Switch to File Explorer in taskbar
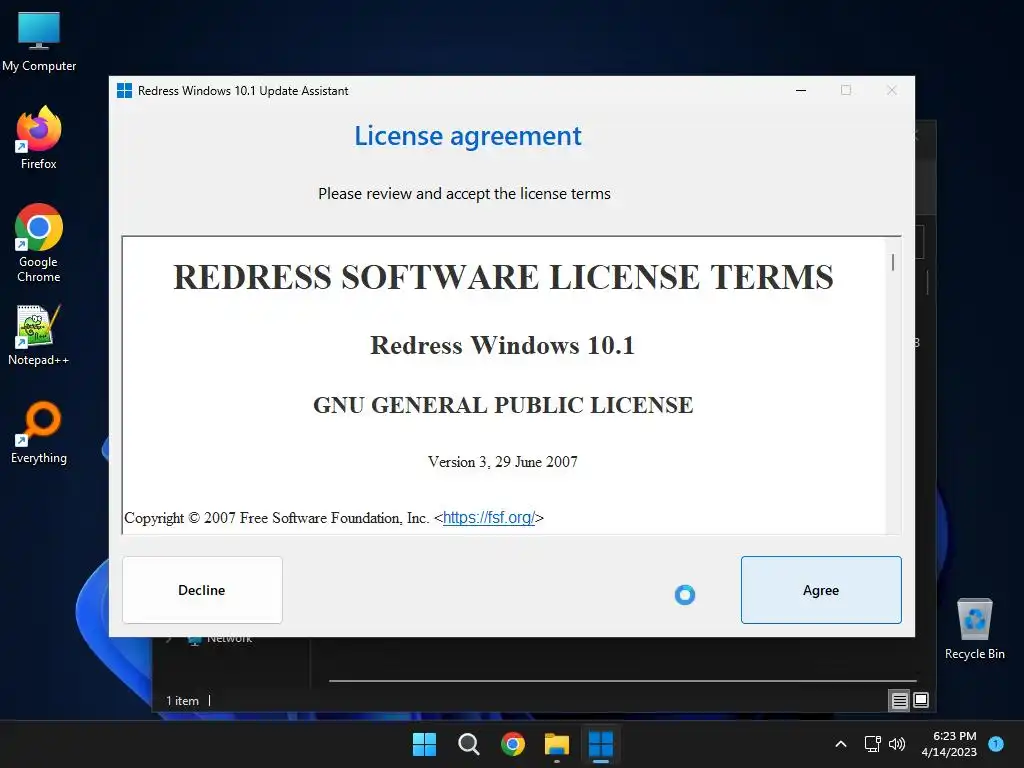This screenshot has width=1024, height=768. click(x=557, y=744)
